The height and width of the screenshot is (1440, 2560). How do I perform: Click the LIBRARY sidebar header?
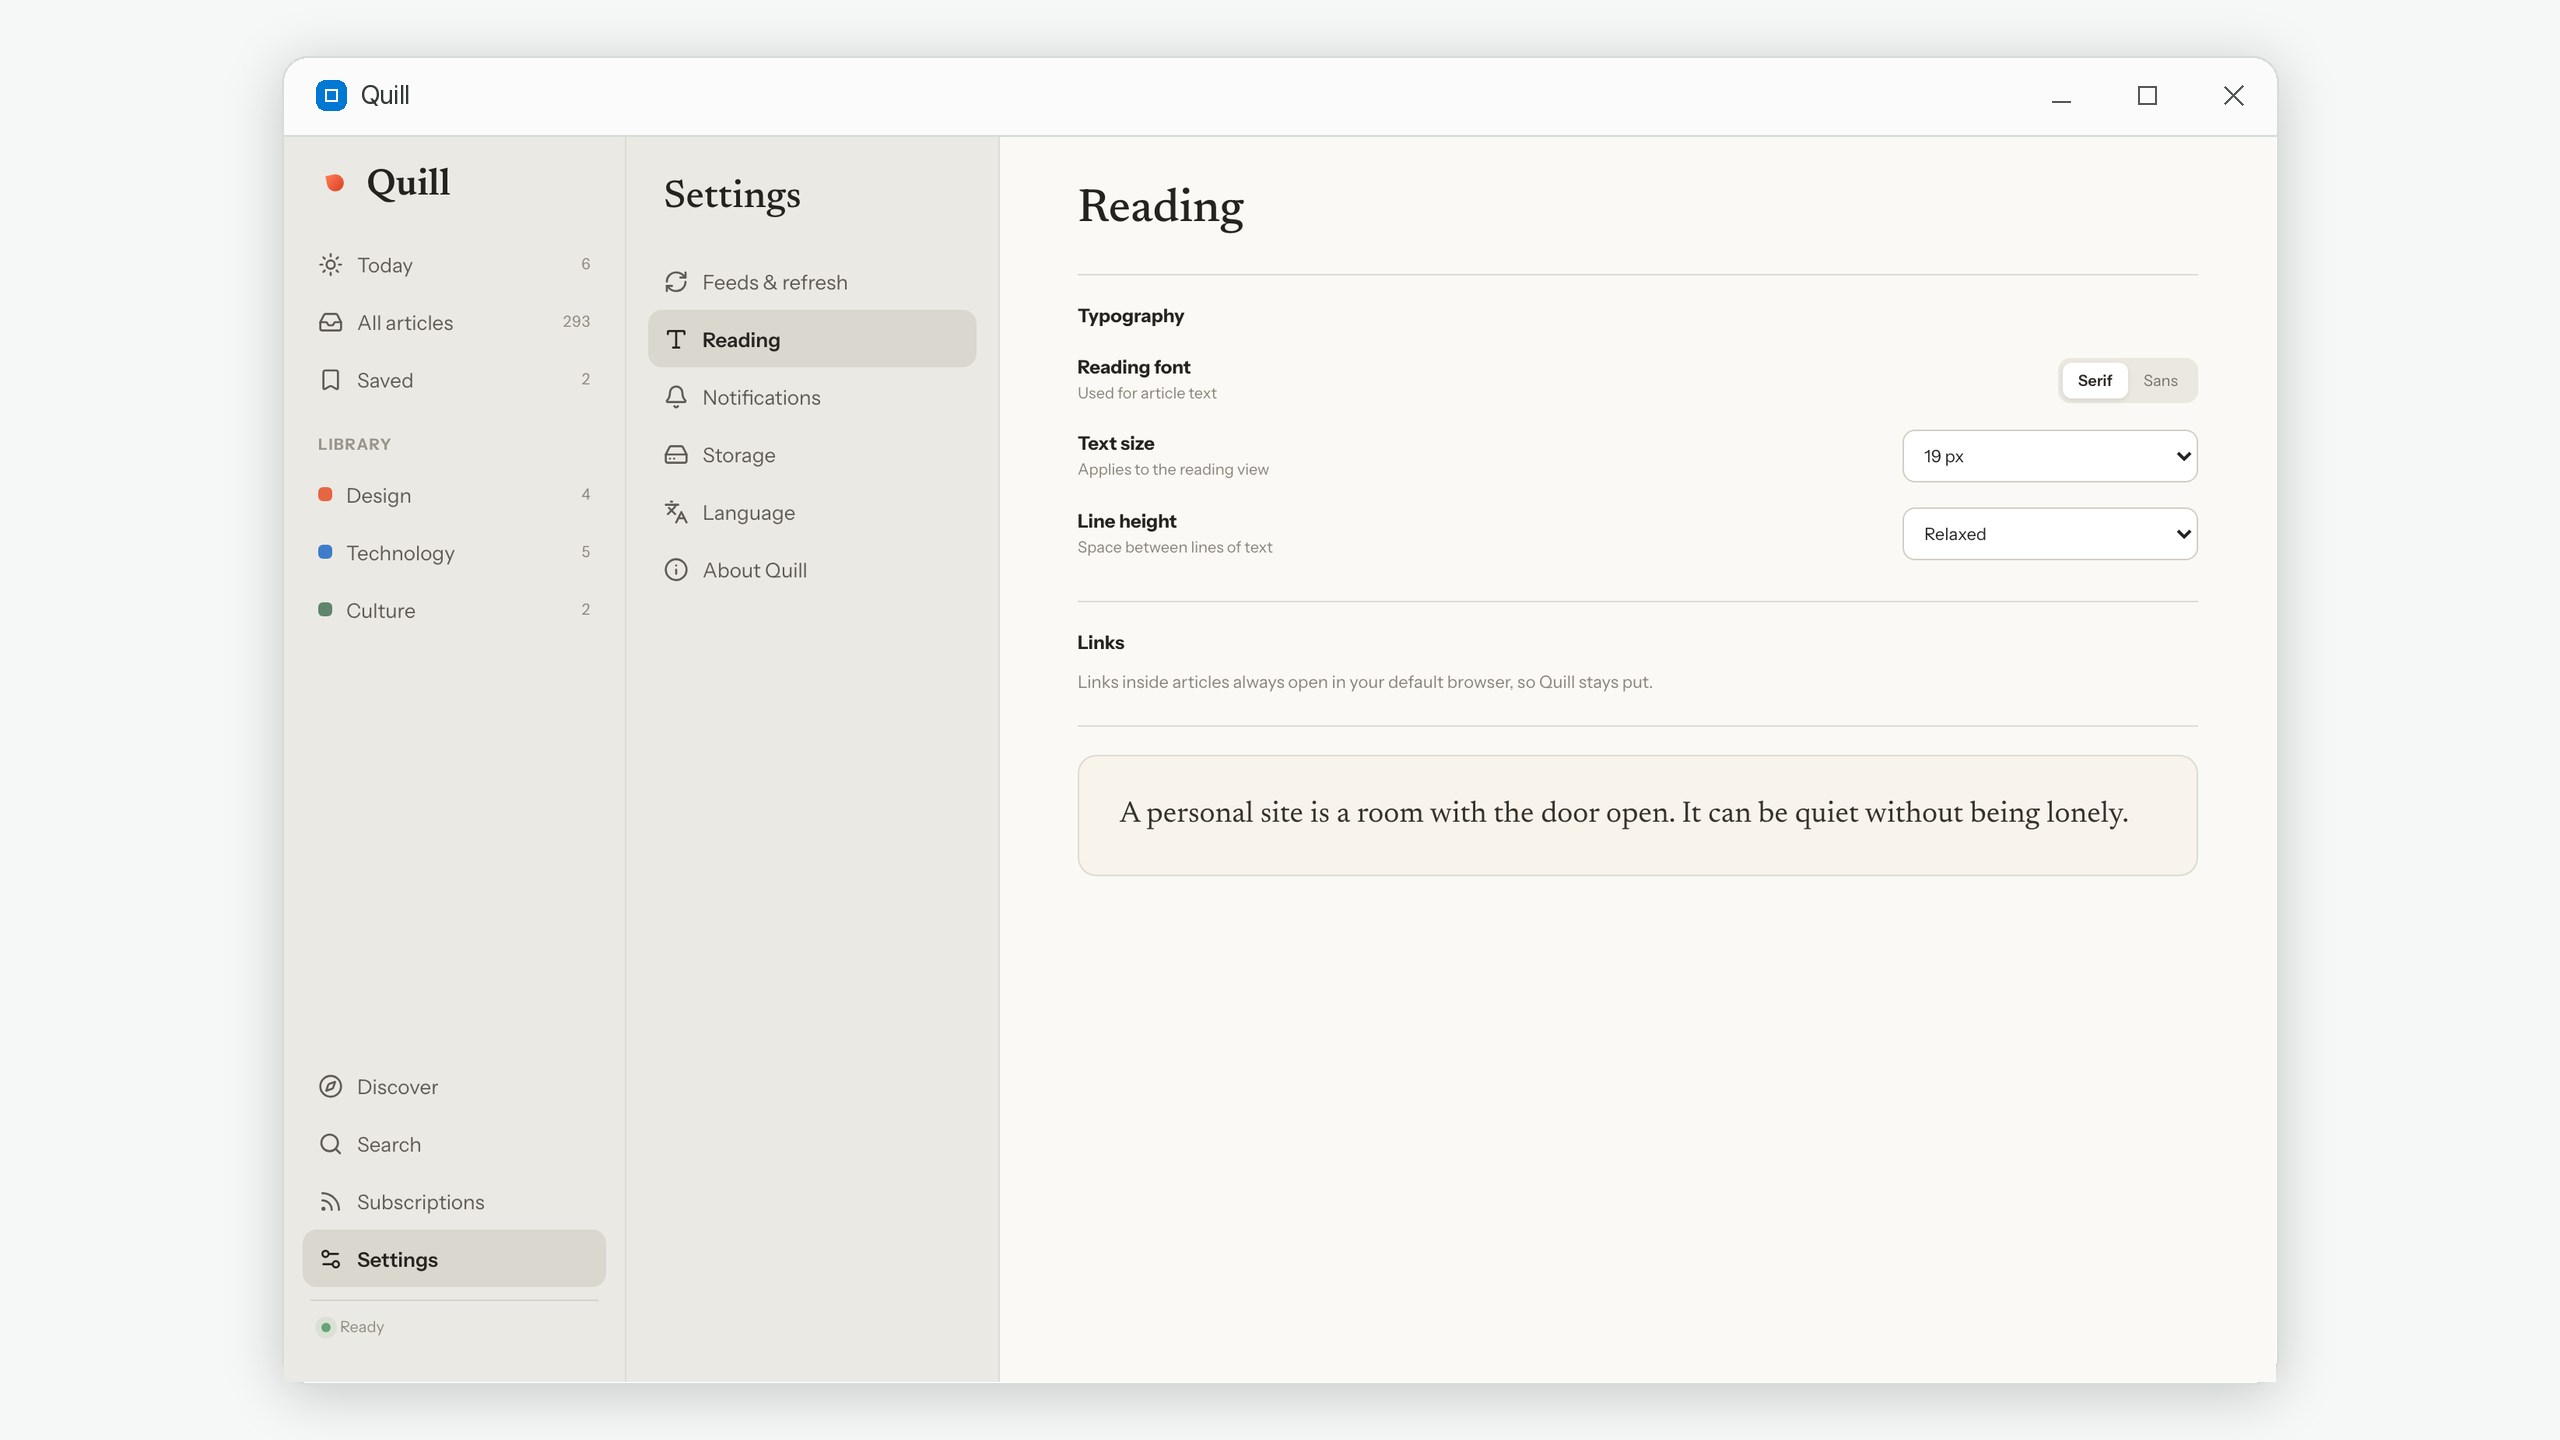click(354, 444)
